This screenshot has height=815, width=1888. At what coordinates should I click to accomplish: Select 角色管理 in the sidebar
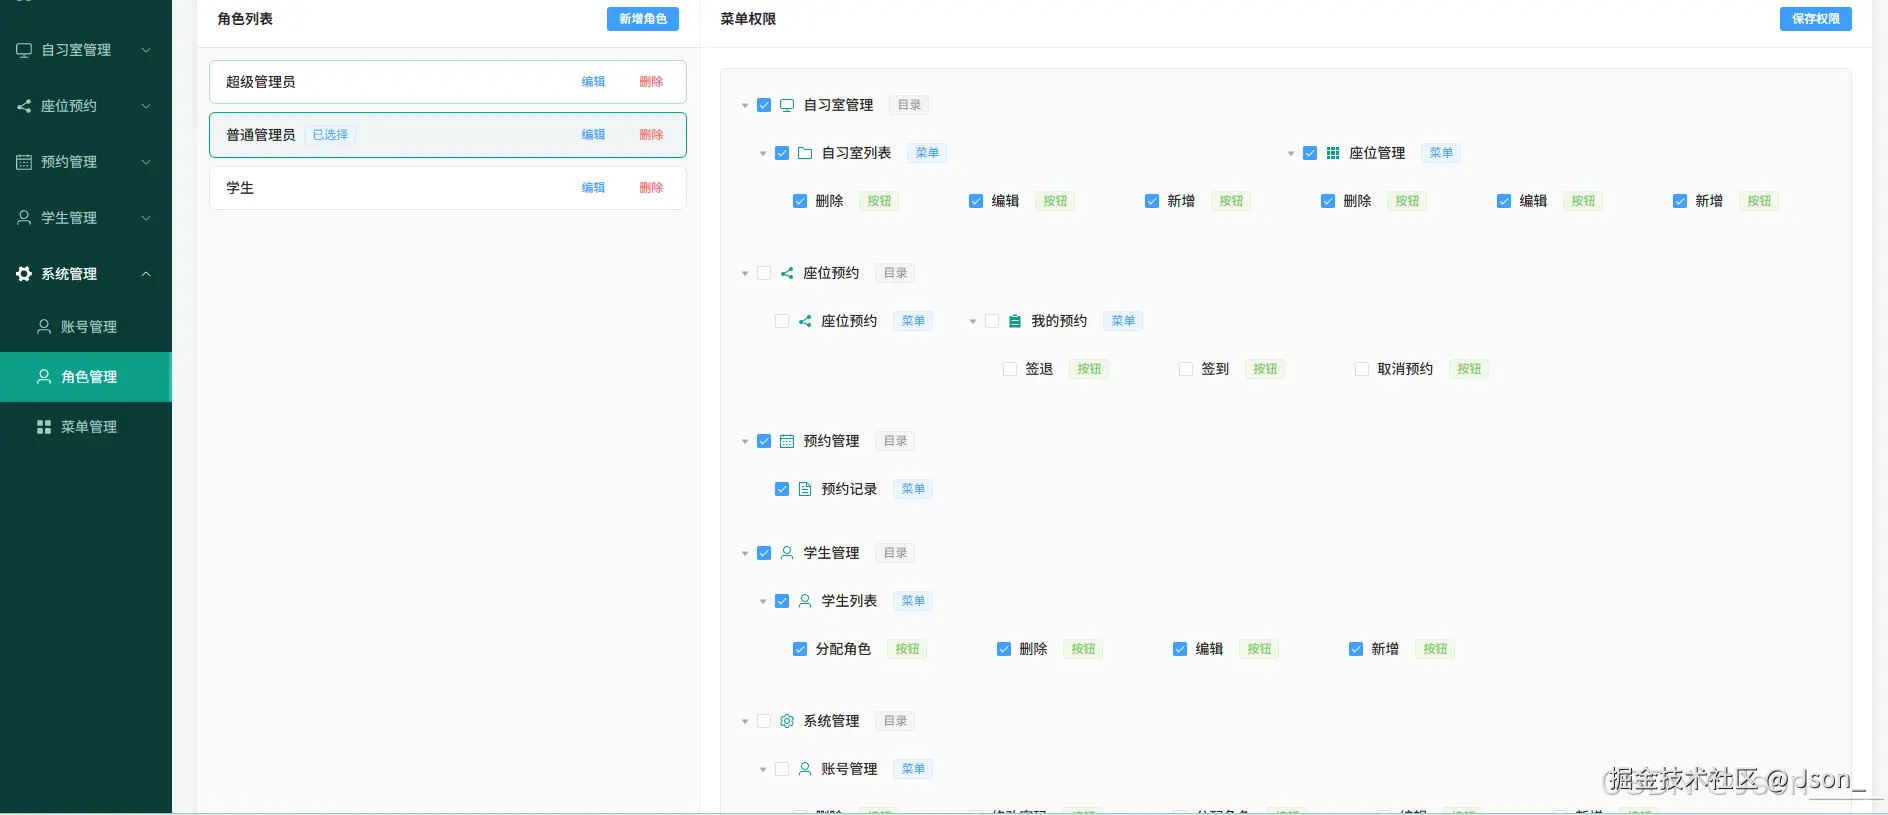point(86,377)
